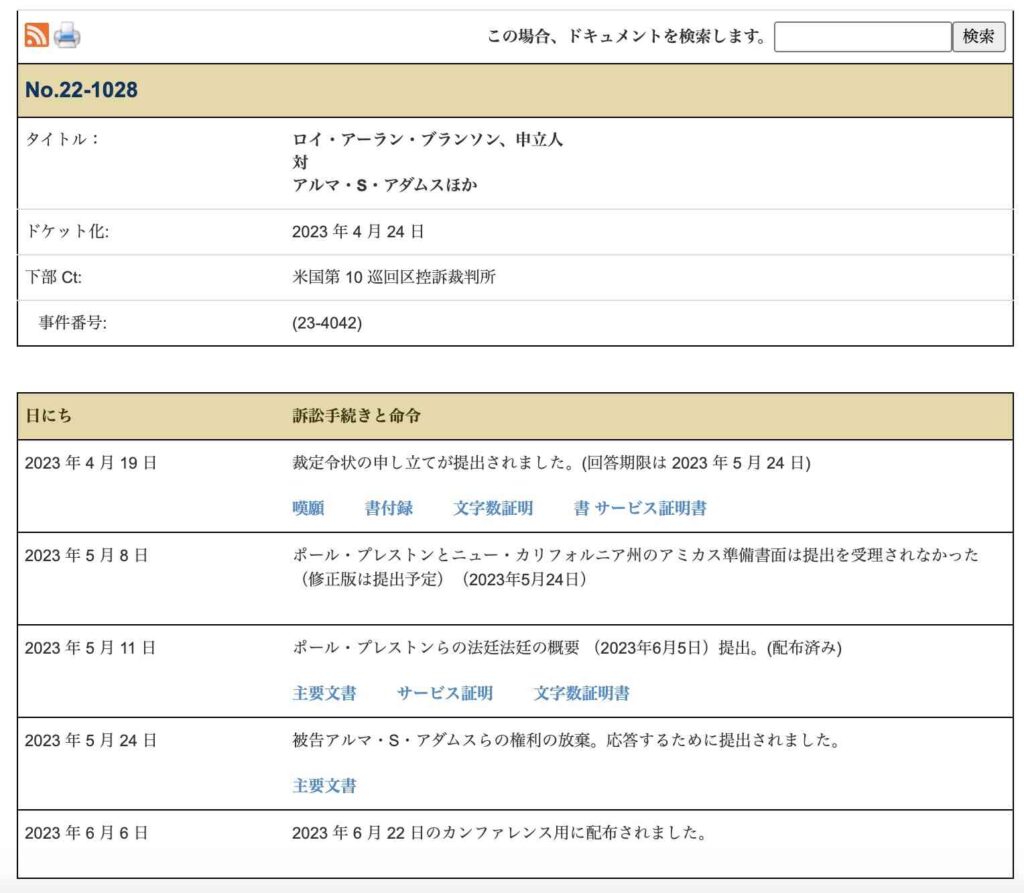
Task: Open the 嘆願 petition link
Action: 308,508
